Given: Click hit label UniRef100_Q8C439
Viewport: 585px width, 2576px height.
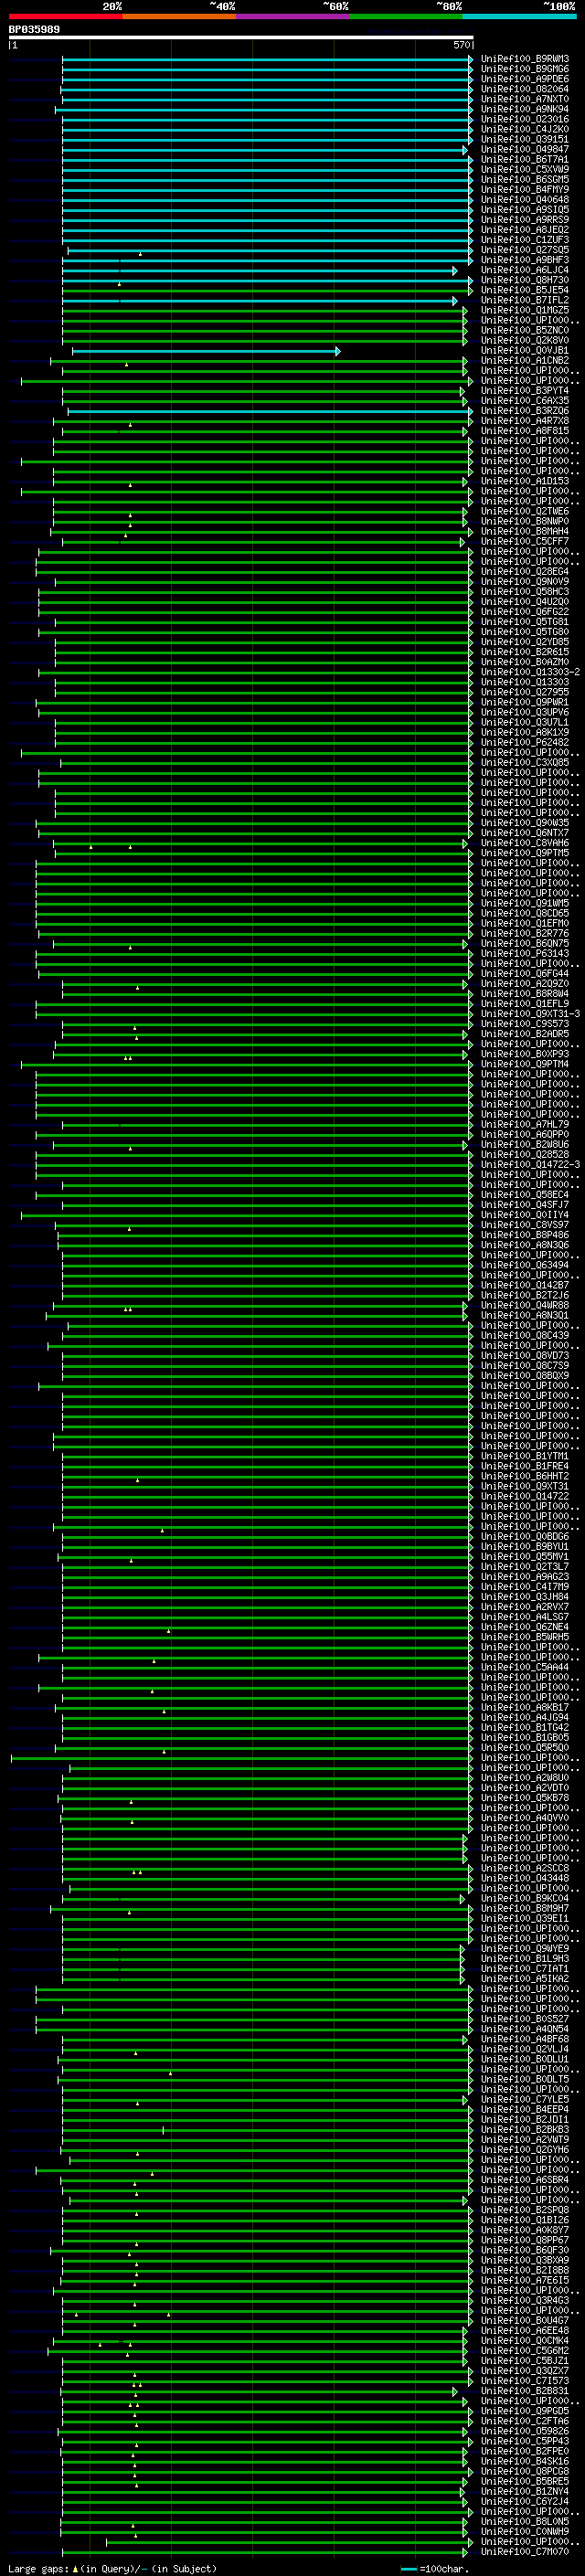Looking at the screenshot, I should [x=525, y=1336].
